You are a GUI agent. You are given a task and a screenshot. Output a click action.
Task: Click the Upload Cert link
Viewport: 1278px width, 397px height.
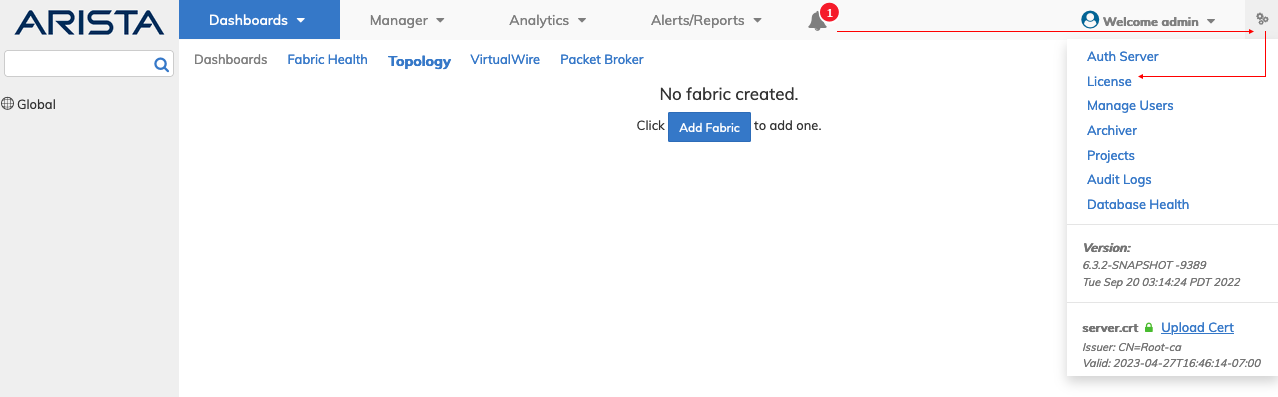pyautogui.click(x=1197, y=328)
